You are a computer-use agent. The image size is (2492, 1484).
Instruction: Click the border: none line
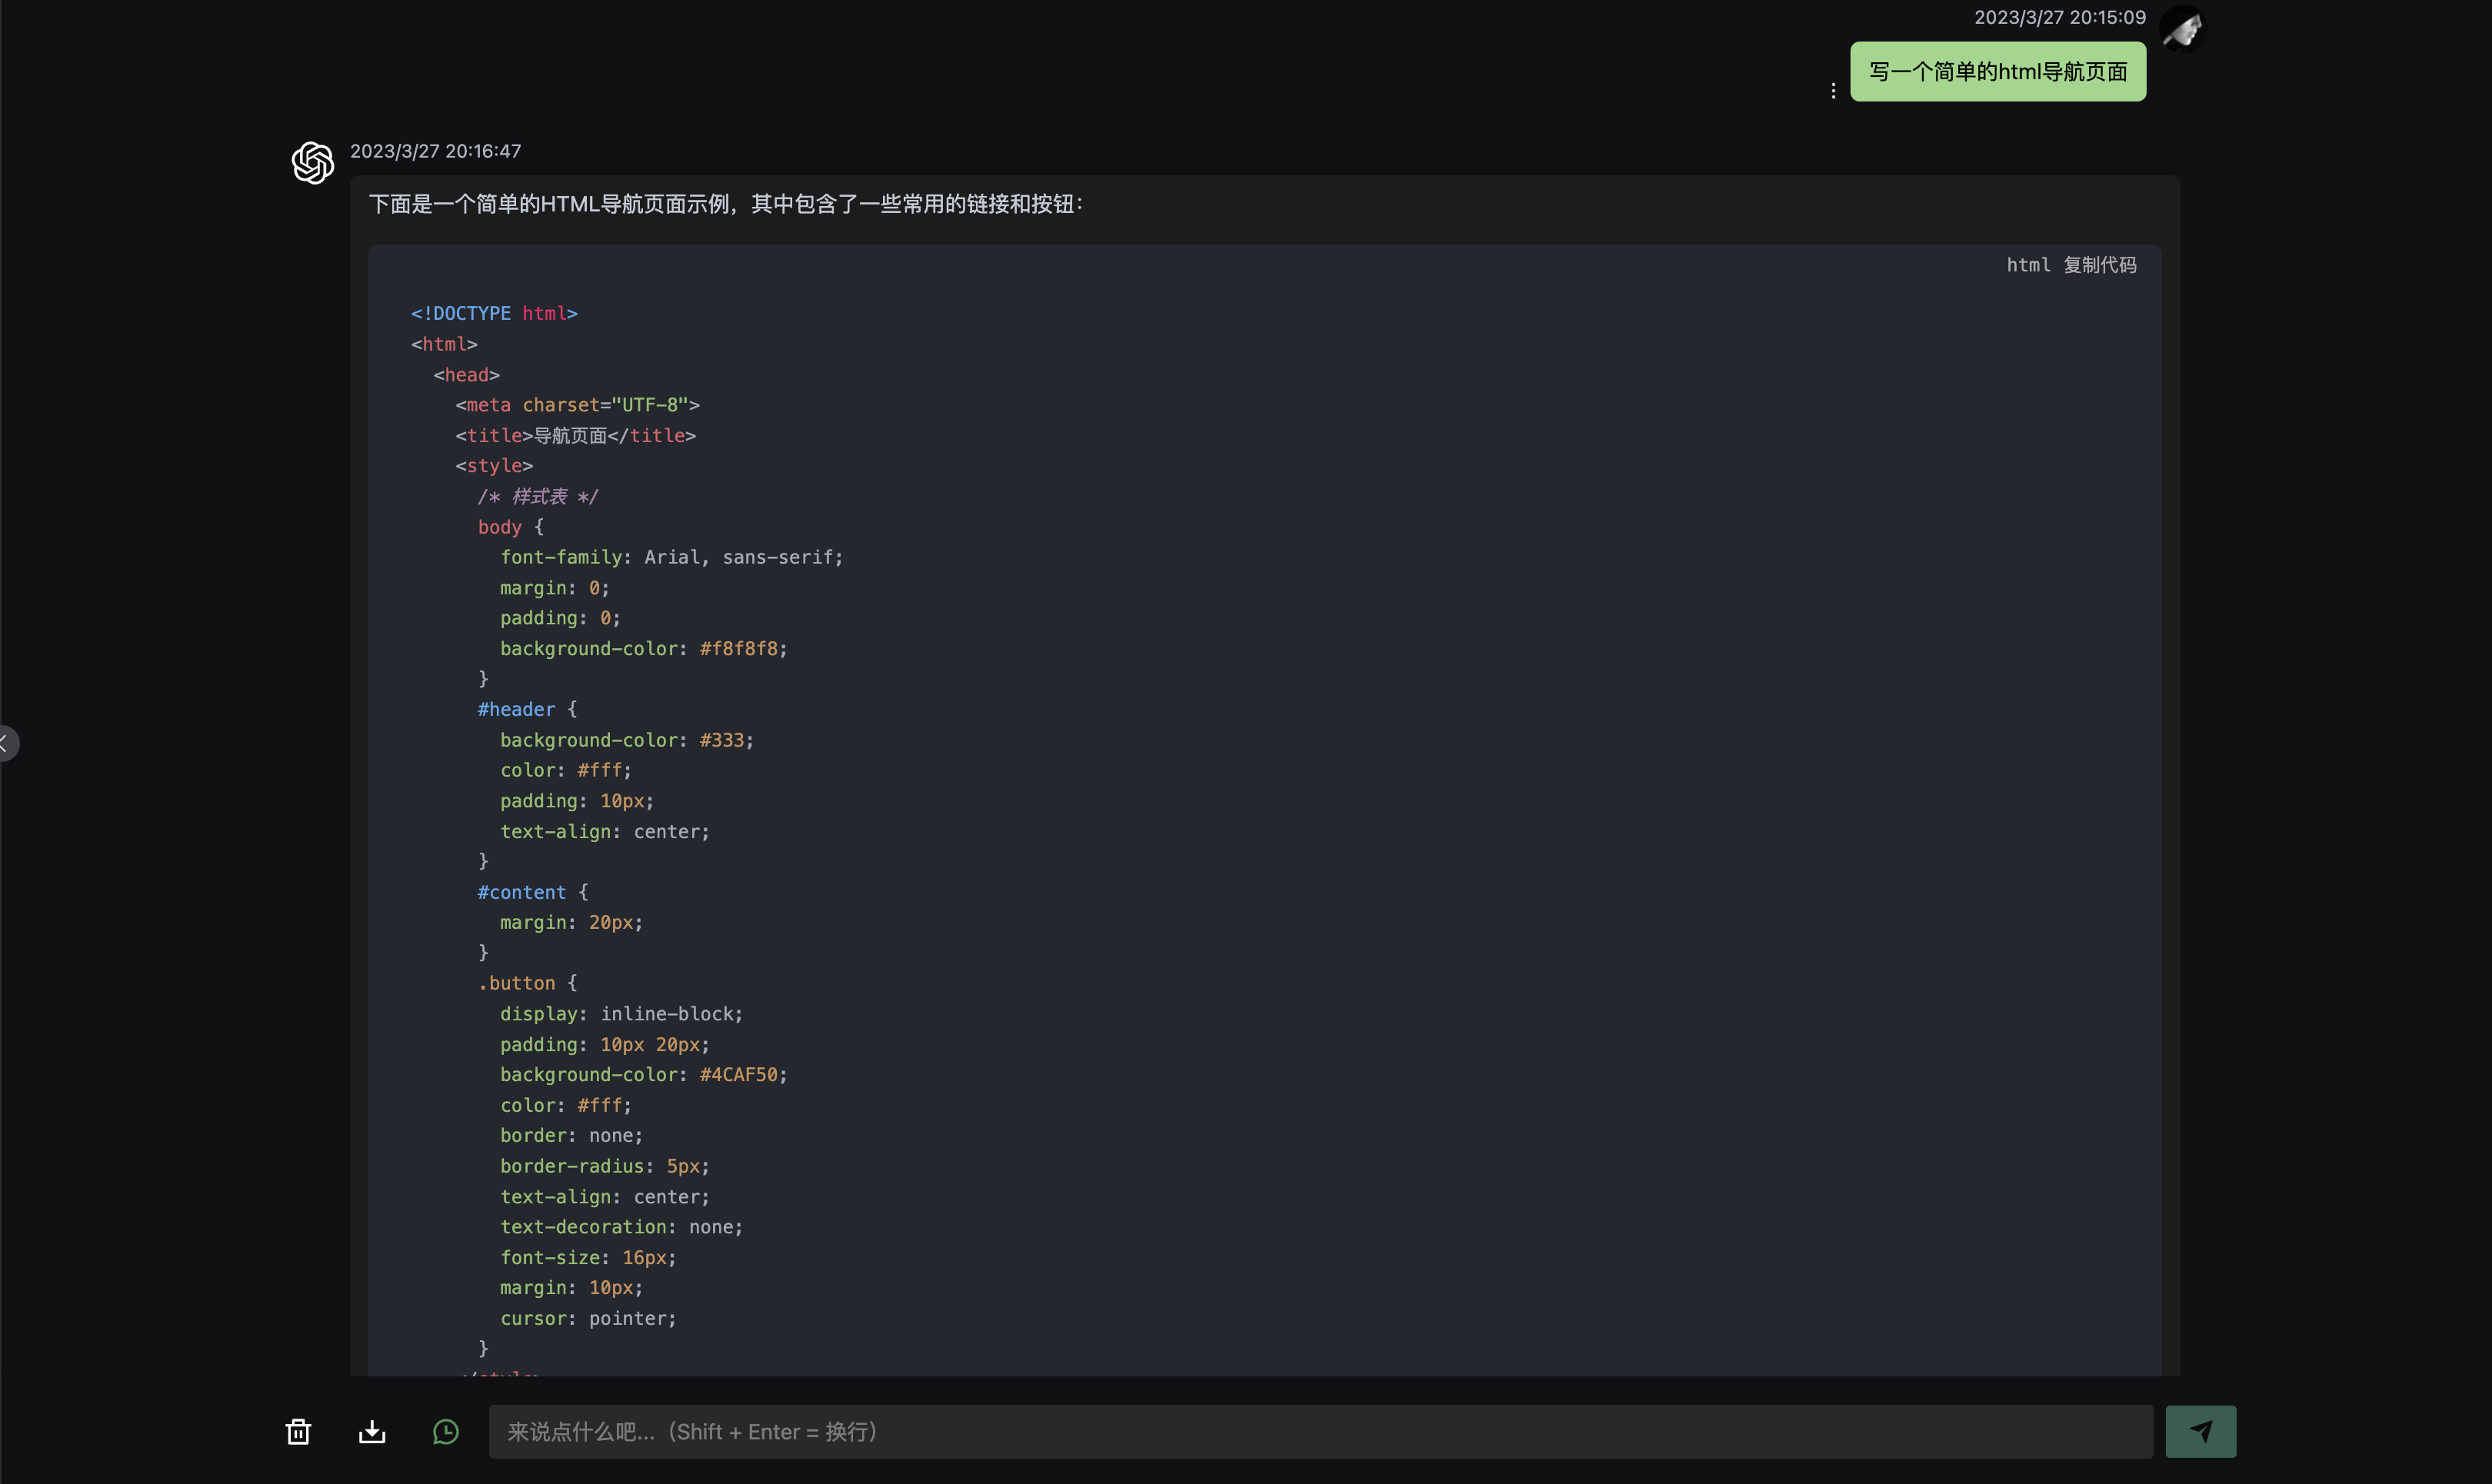coord(571,1135)
